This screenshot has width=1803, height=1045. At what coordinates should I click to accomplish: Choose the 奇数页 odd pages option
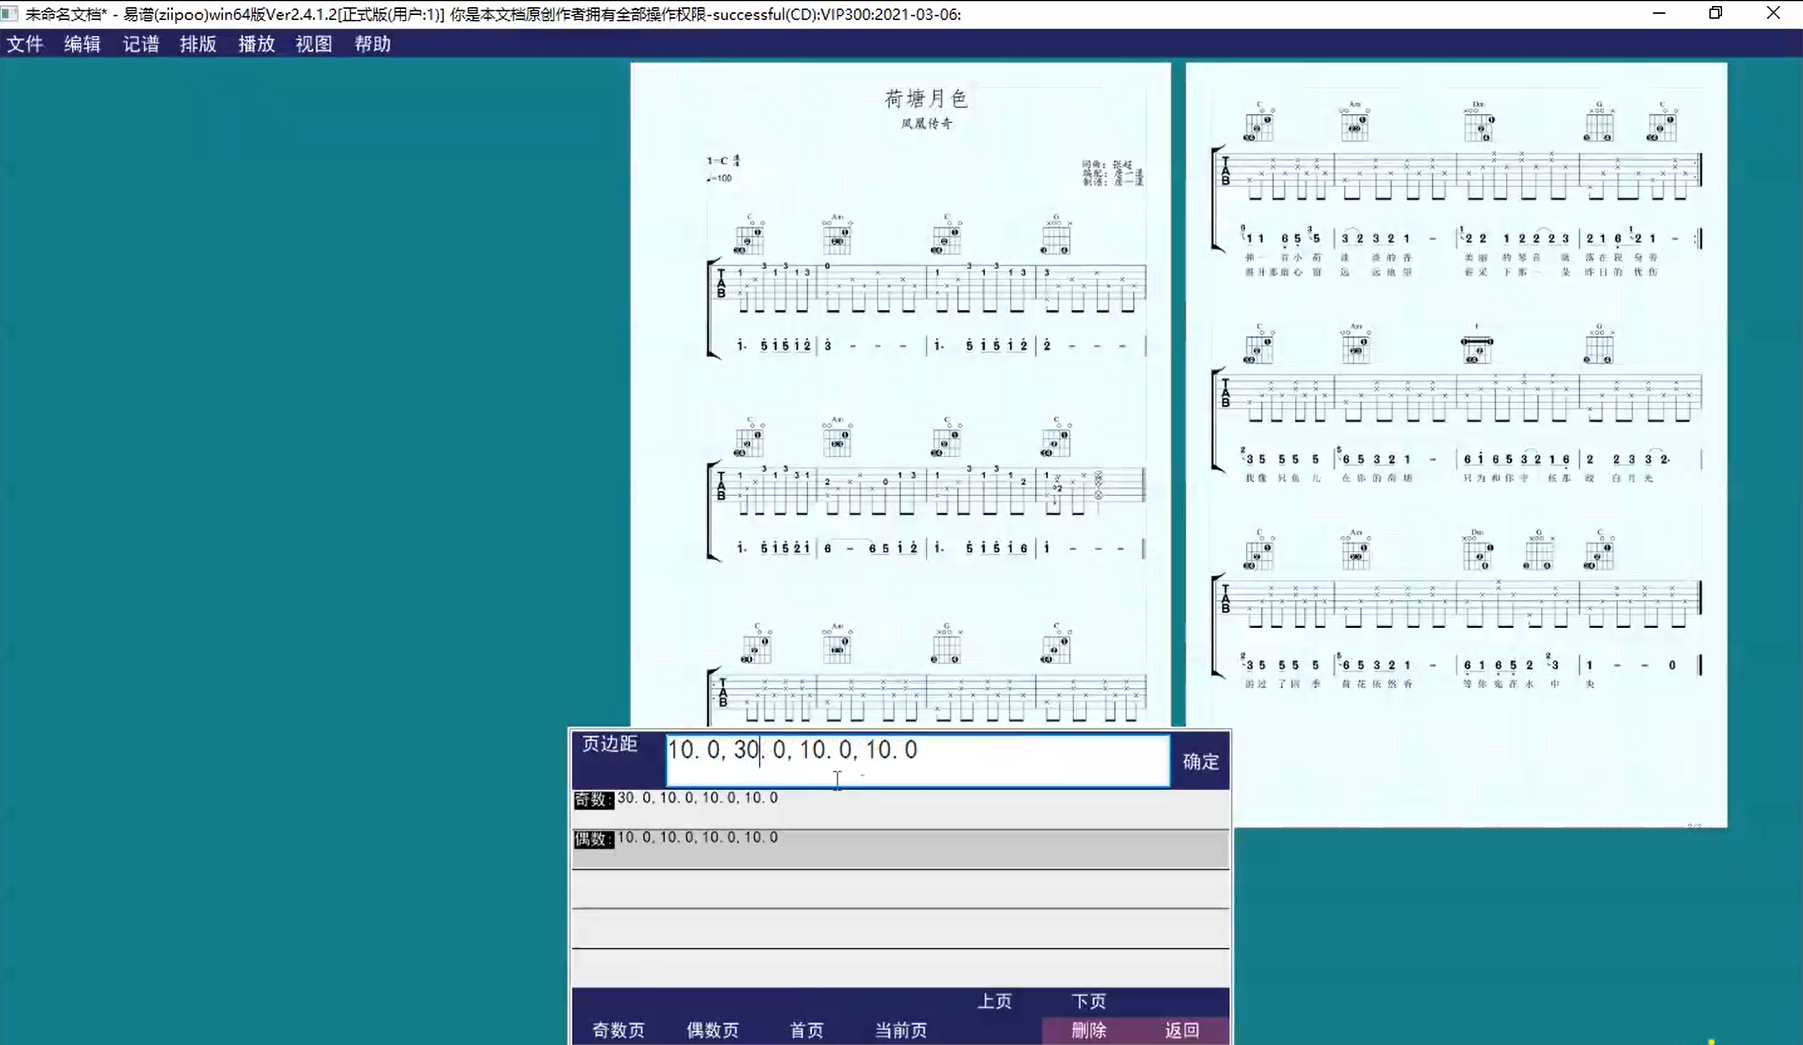[618, 1030]
